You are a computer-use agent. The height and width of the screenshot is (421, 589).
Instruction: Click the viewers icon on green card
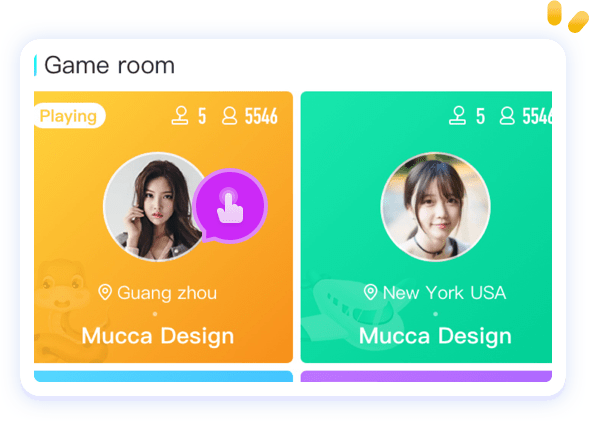(507, 116)
